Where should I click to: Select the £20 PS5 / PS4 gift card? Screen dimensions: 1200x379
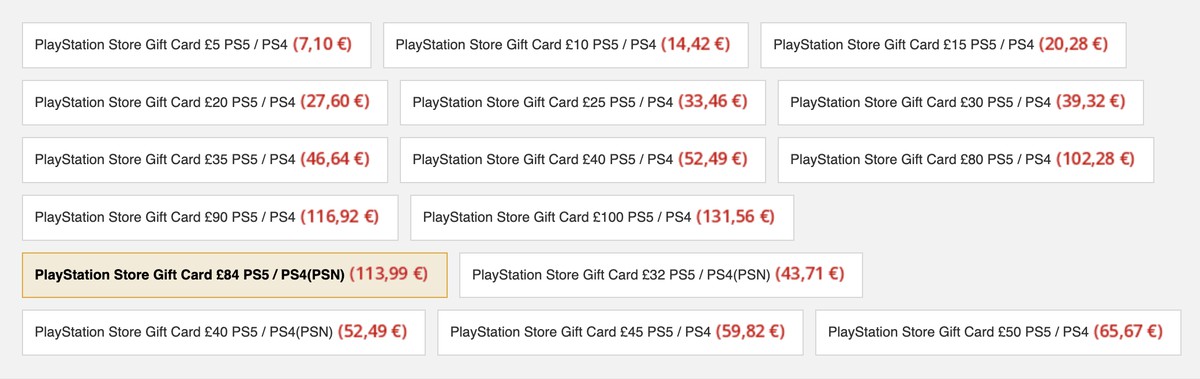coord(205,102)
